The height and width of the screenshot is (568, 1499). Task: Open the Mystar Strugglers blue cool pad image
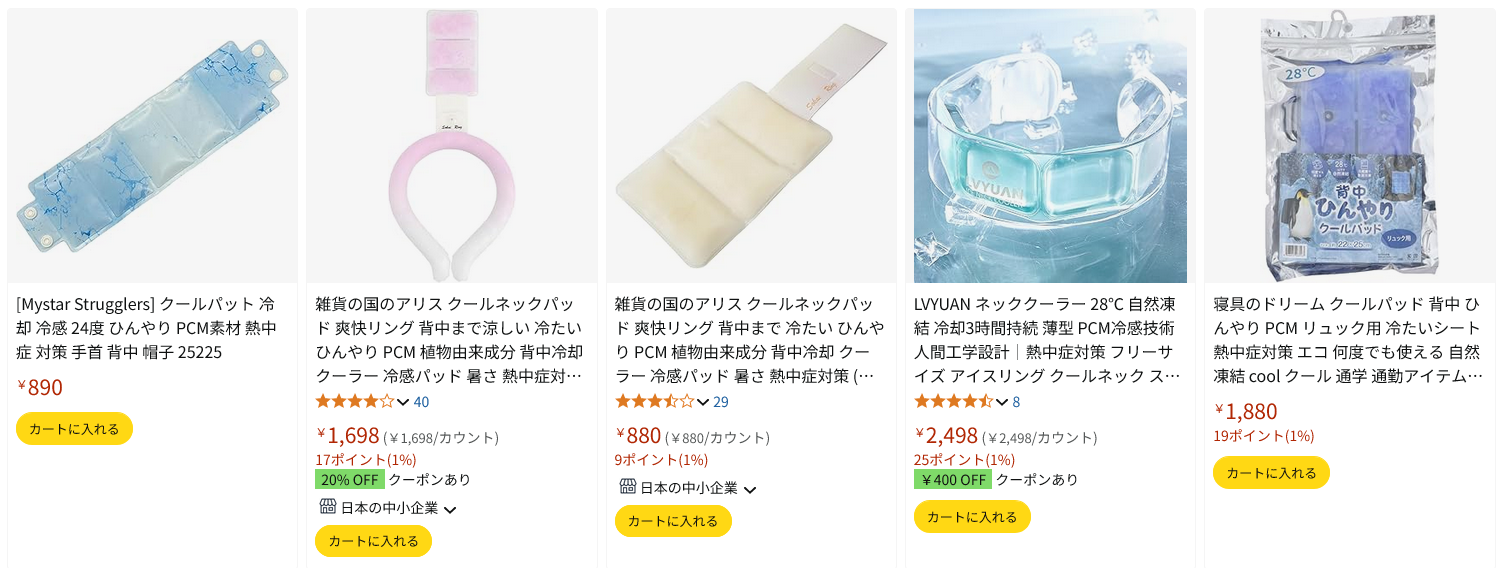(152, 146)
